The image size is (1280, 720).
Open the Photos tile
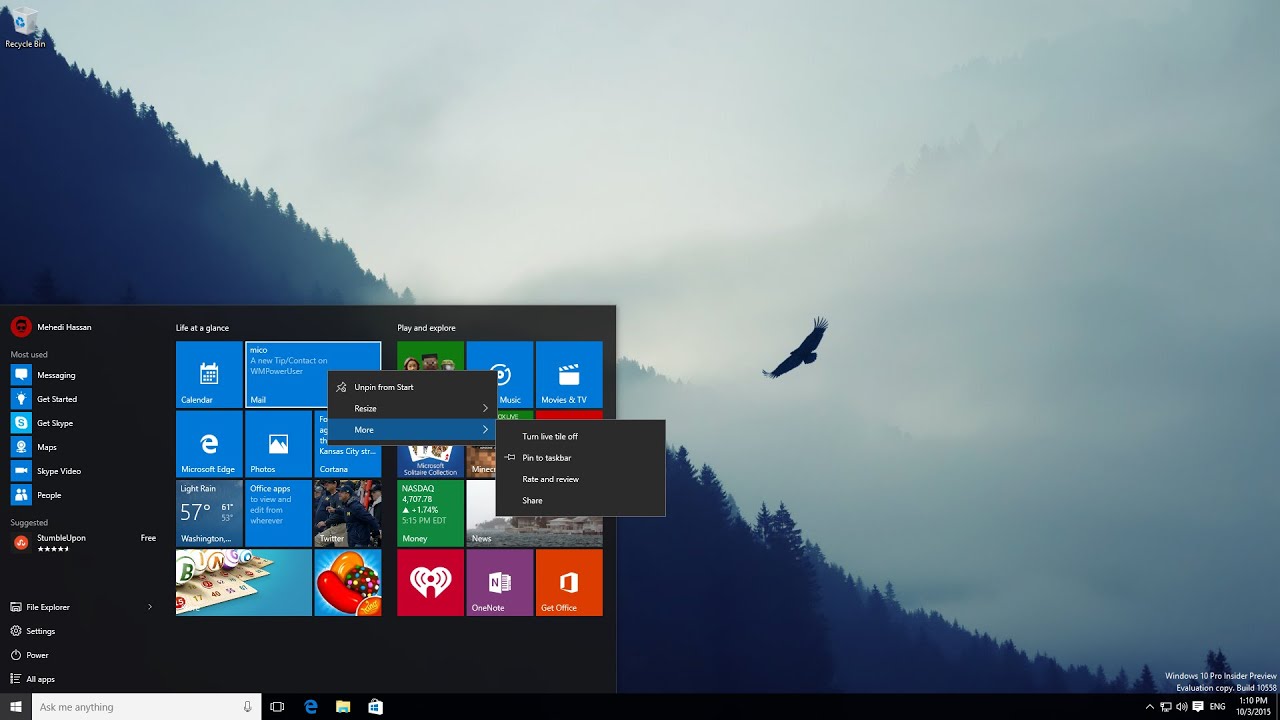click(x=278, y=444)
